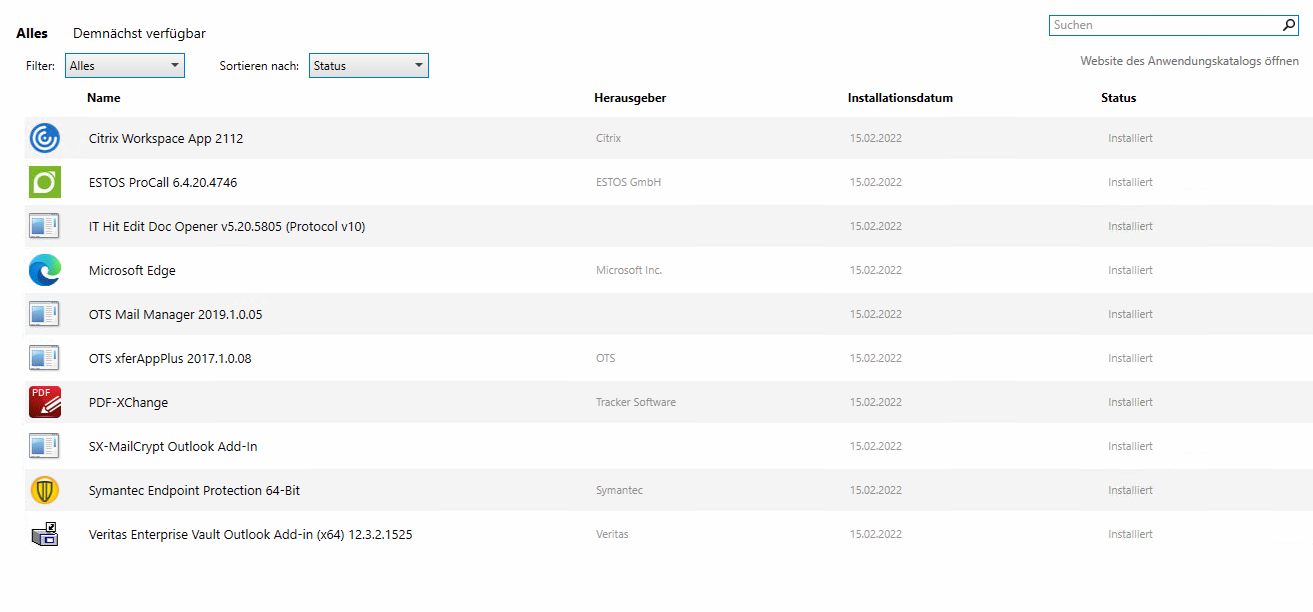Click the Veritas Enterprise Vault icon
1313x612 pixels.
[x=45, y=534]
